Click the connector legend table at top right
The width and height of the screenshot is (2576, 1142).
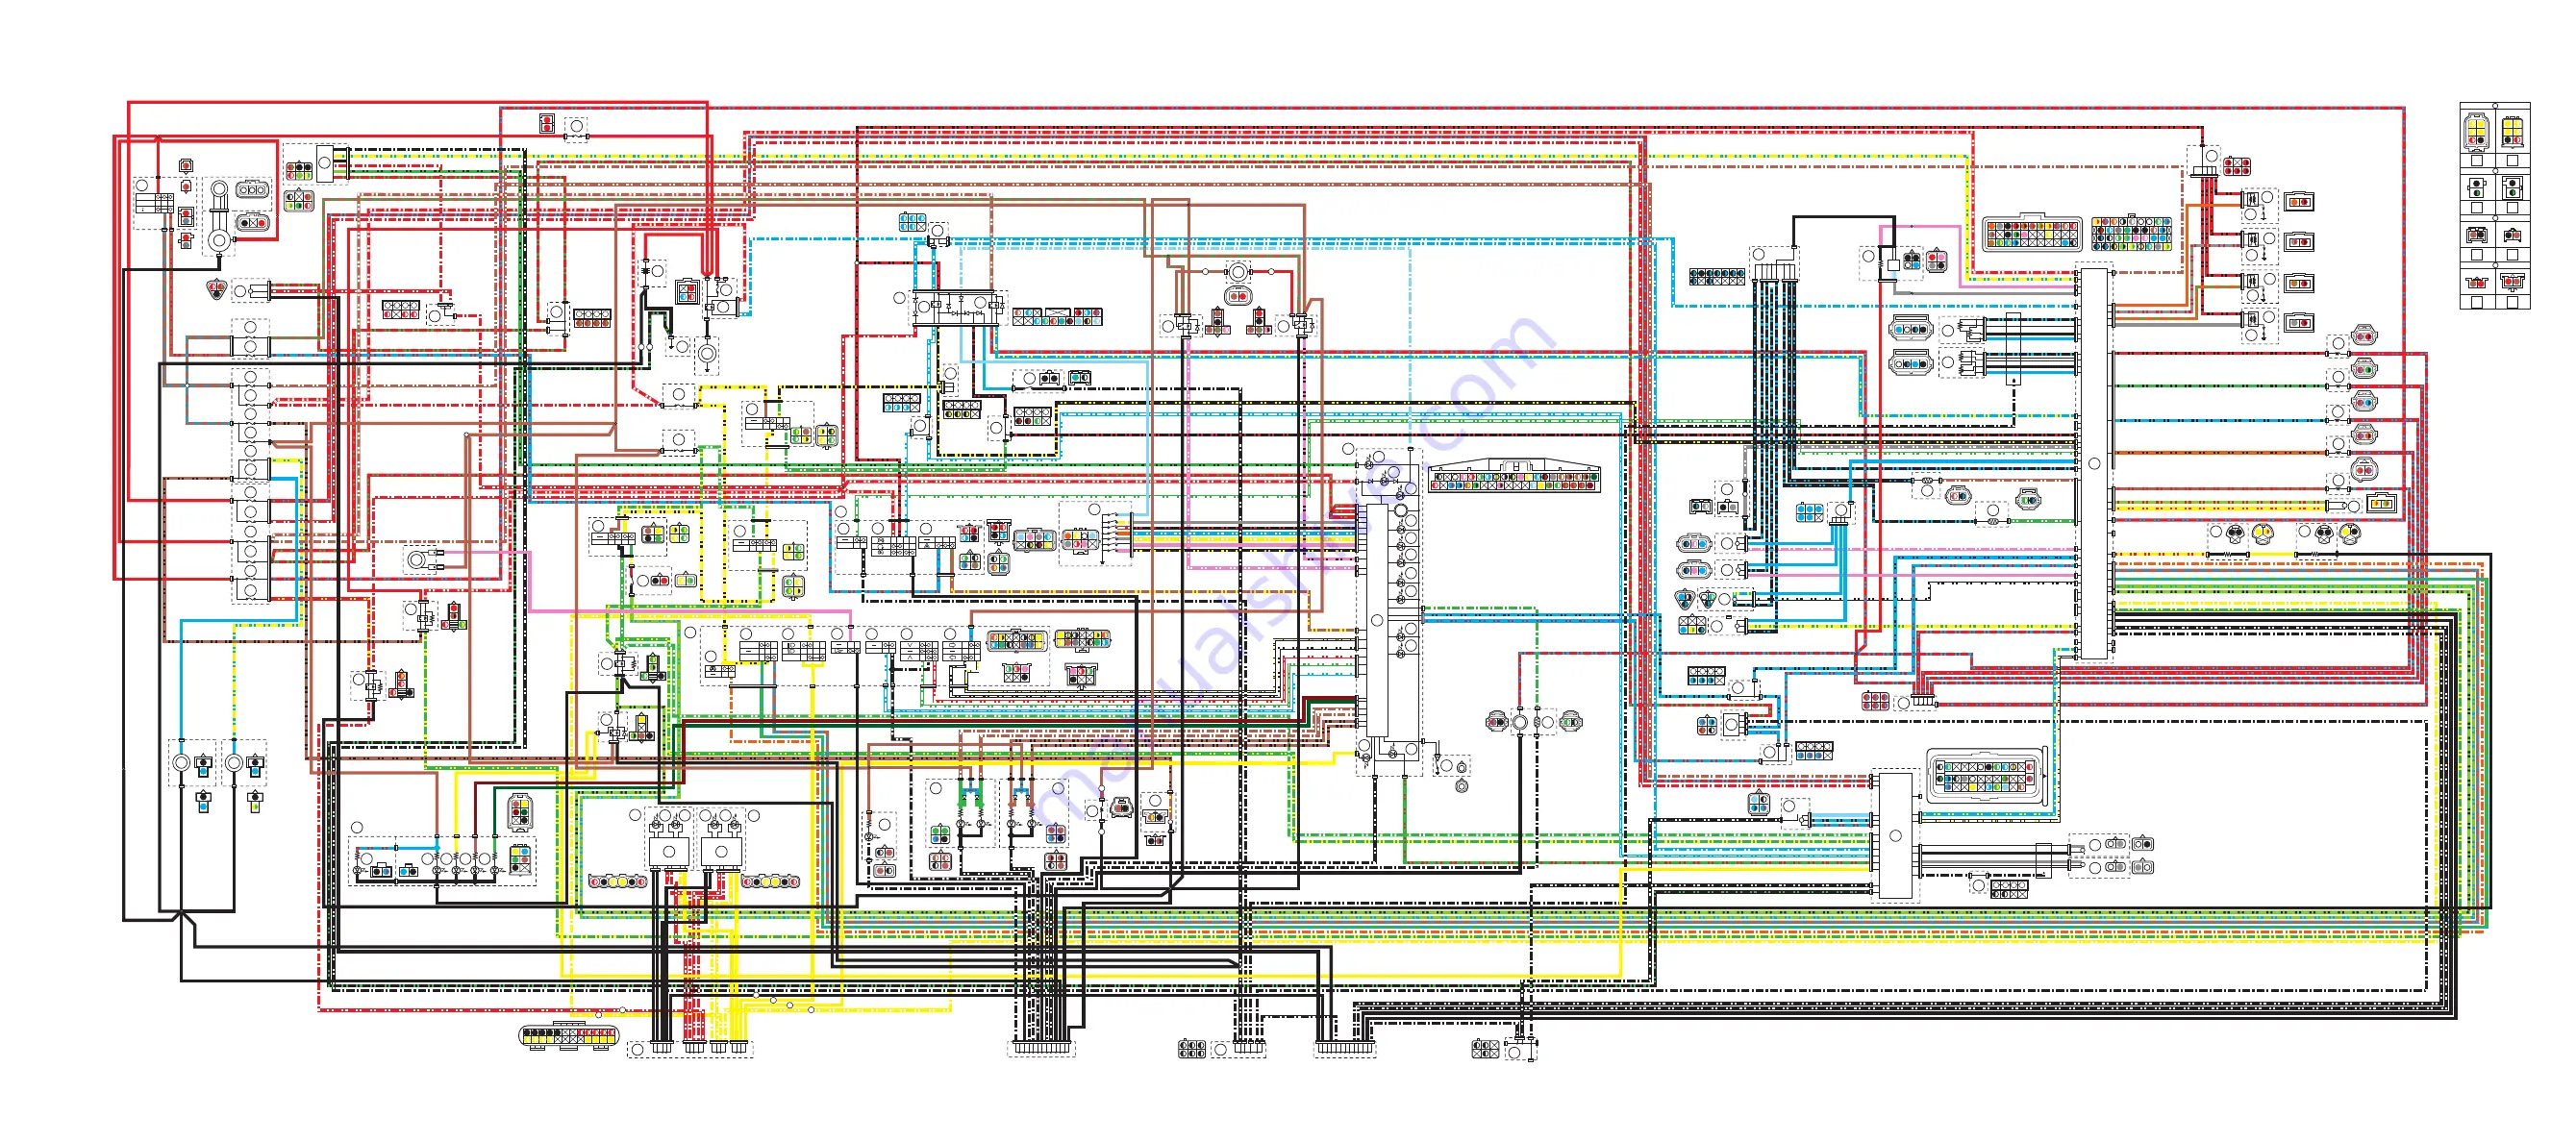(2494, 206)
